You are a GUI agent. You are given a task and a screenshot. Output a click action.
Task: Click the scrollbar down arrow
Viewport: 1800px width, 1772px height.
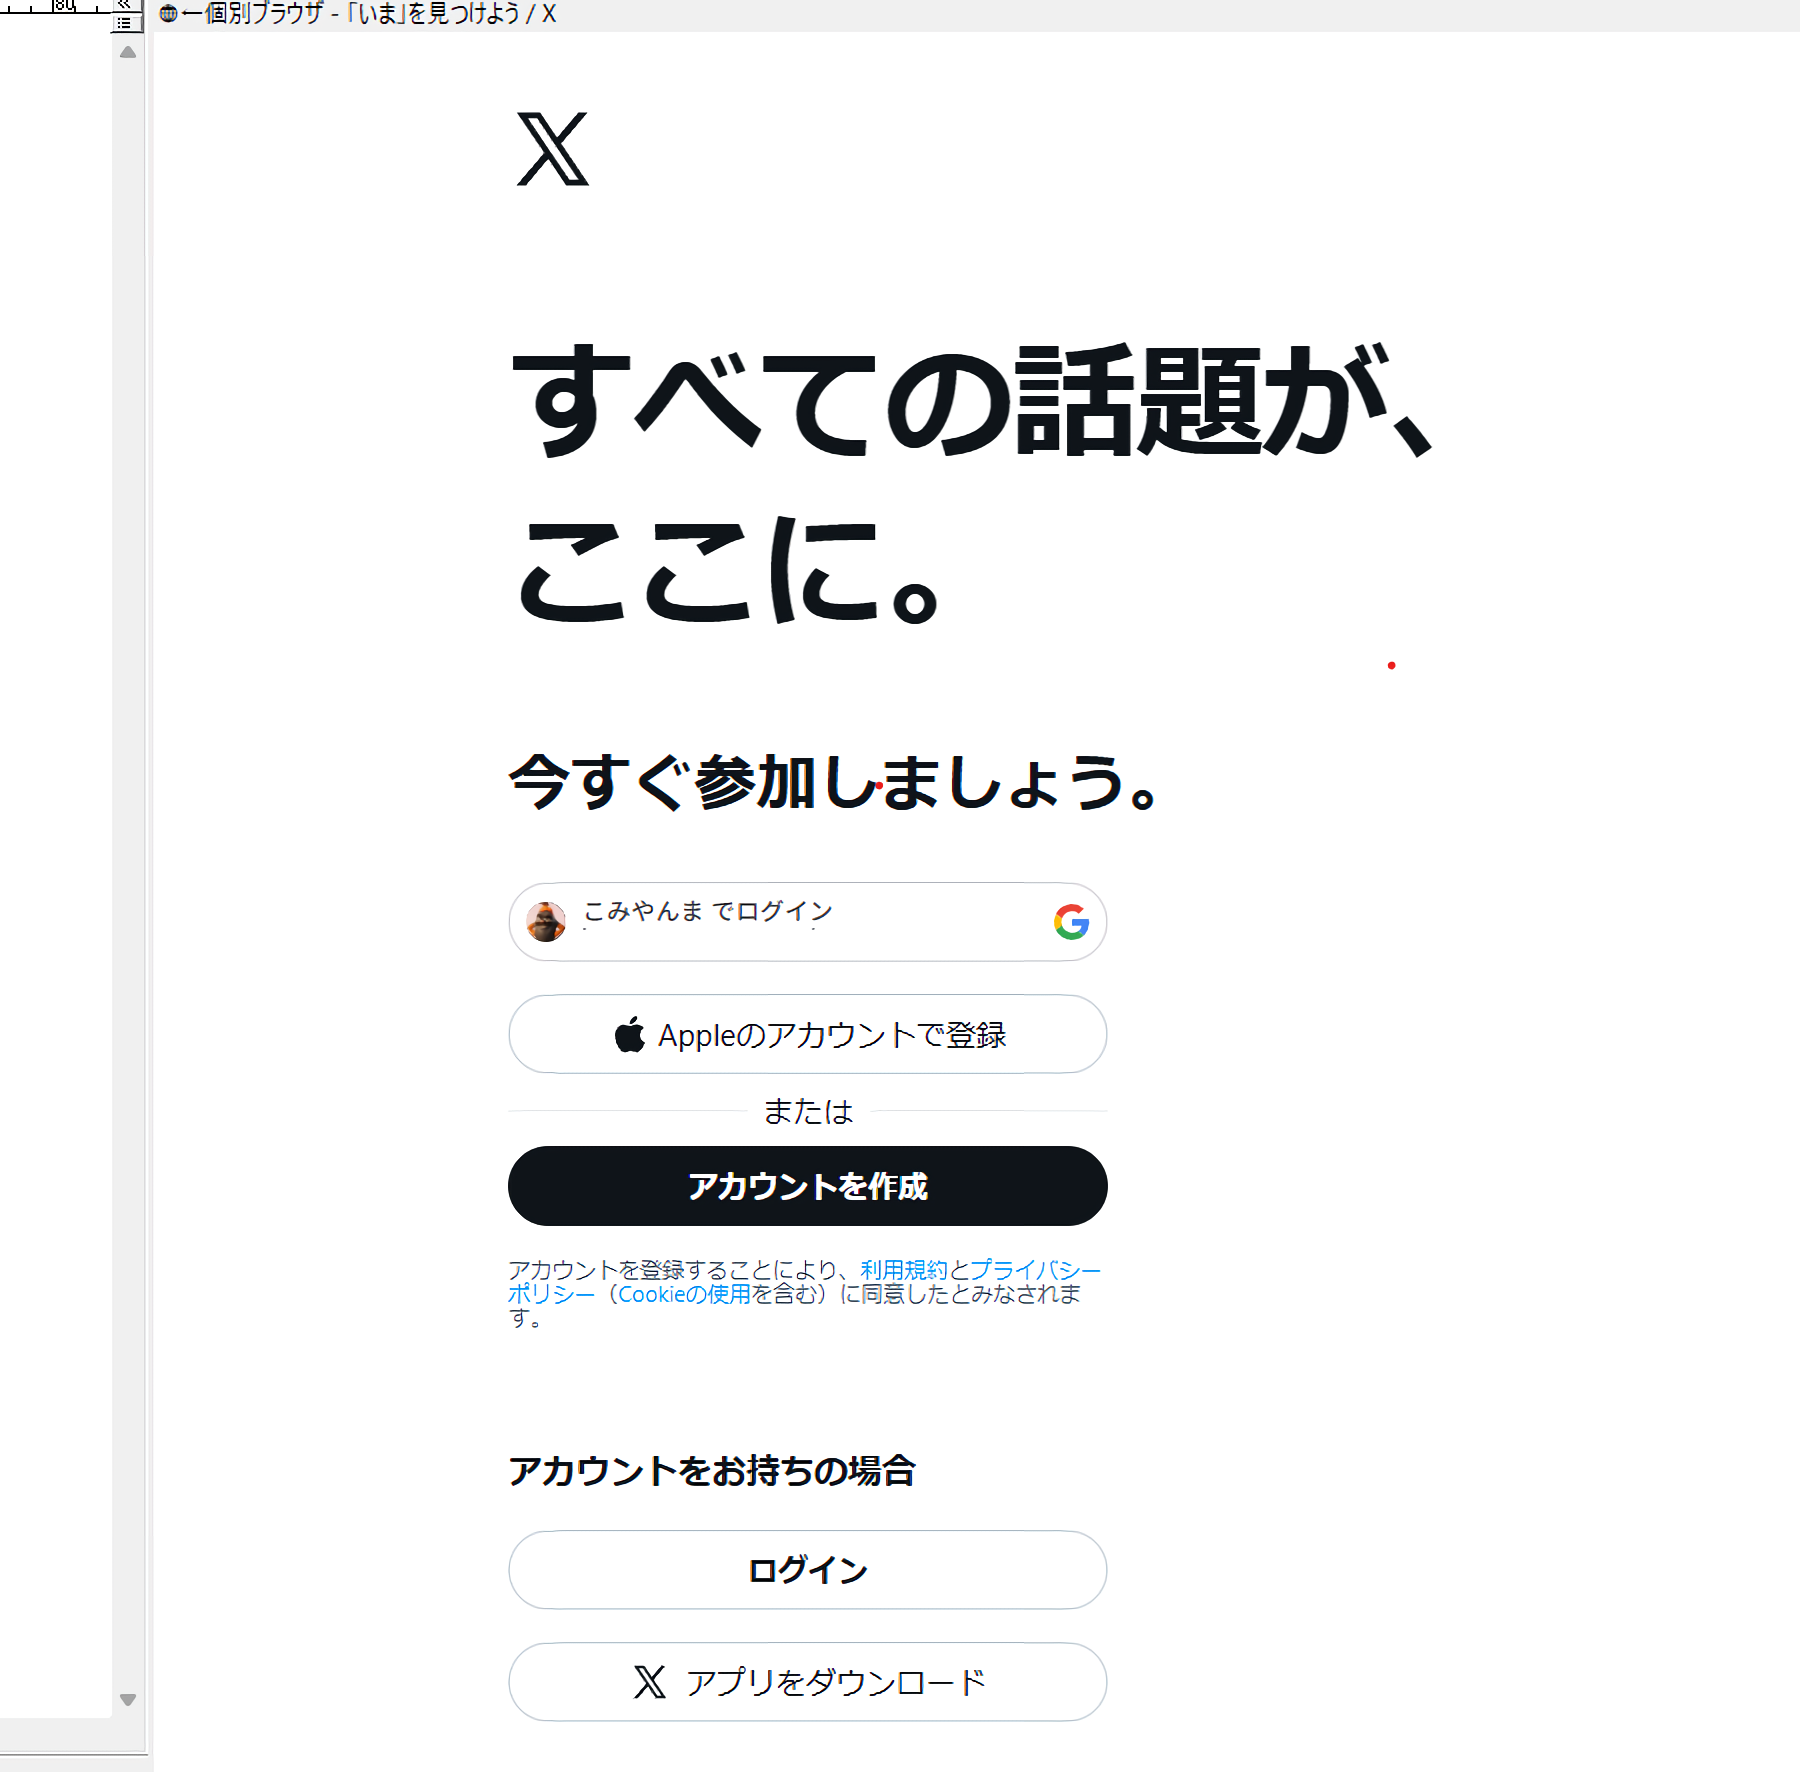tap(128, 1700)
